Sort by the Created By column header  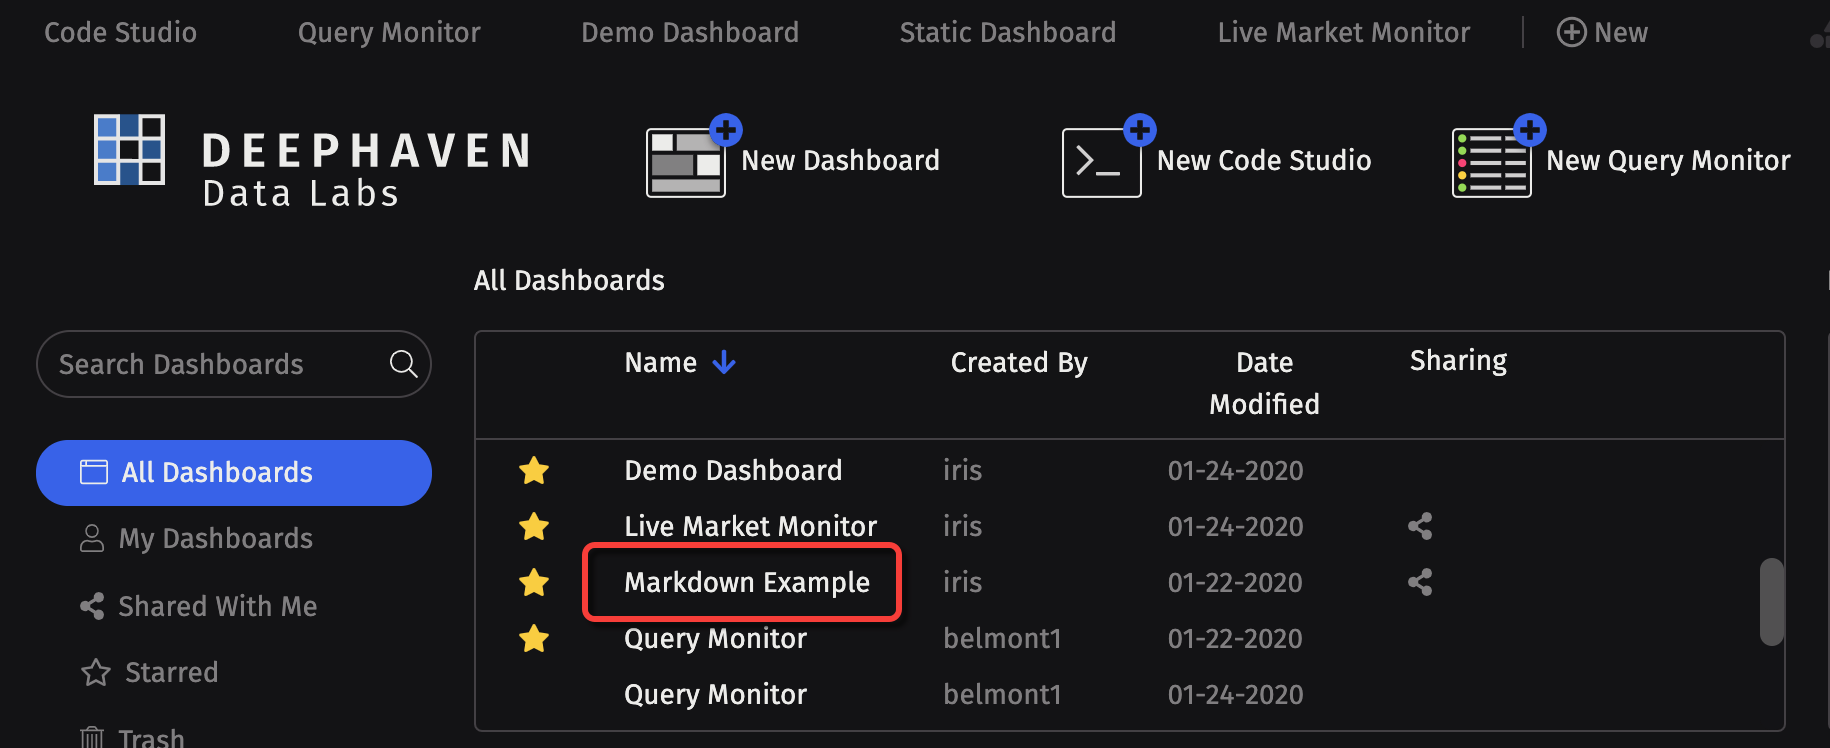click(1019, 362)
